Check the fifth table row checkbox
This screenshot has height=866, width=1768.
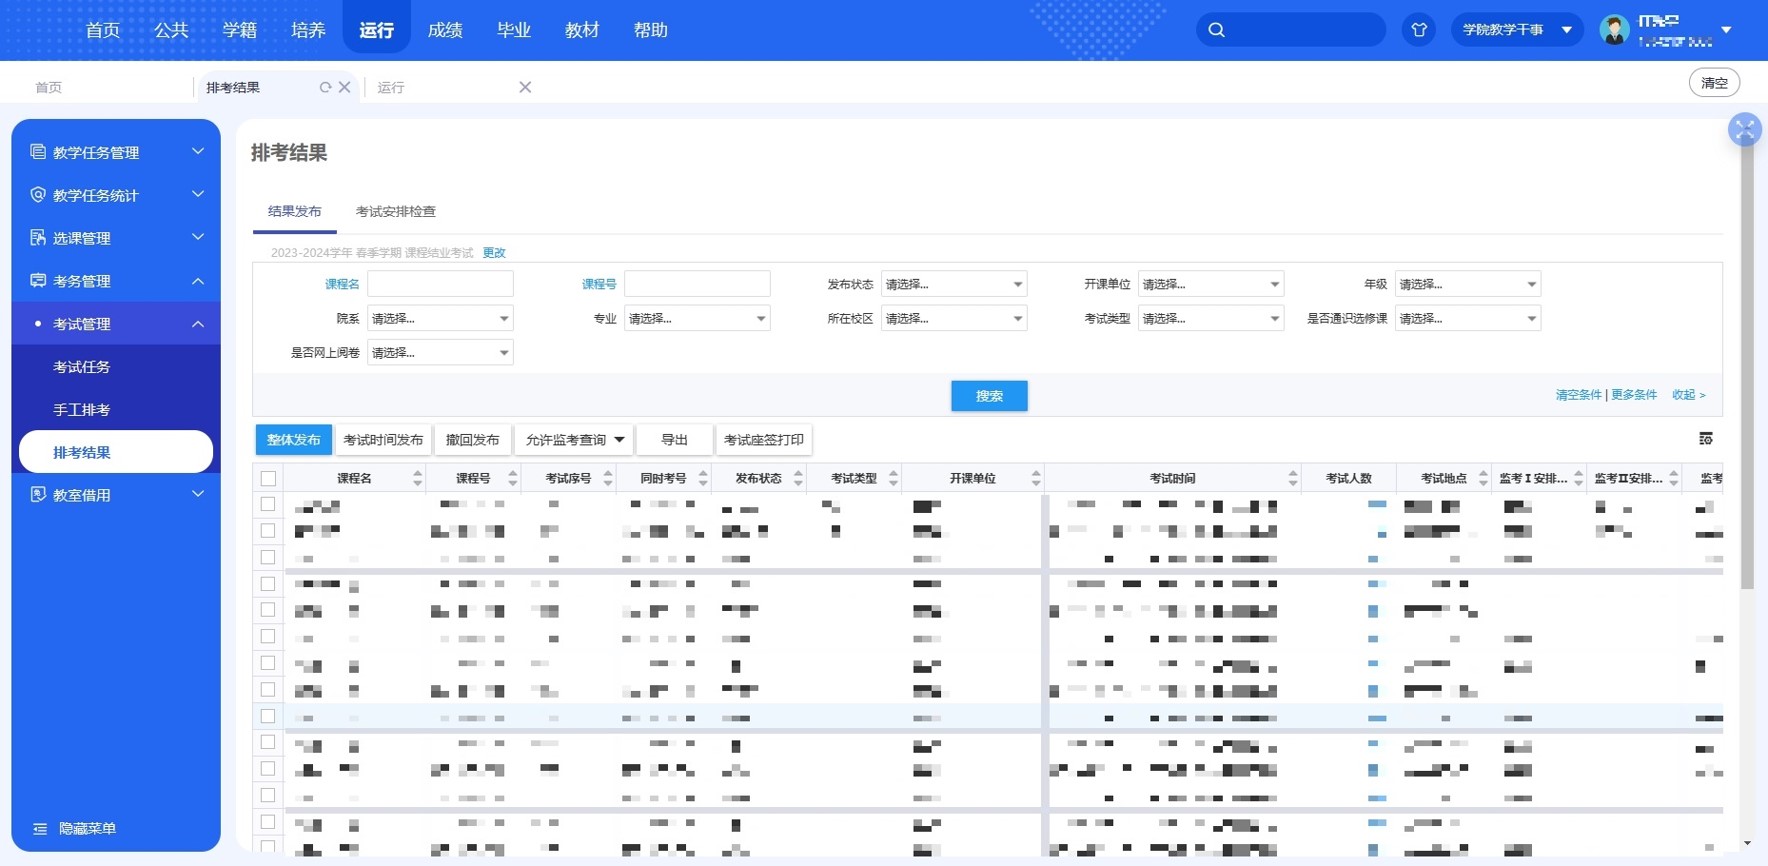click(x=268, y=610)
